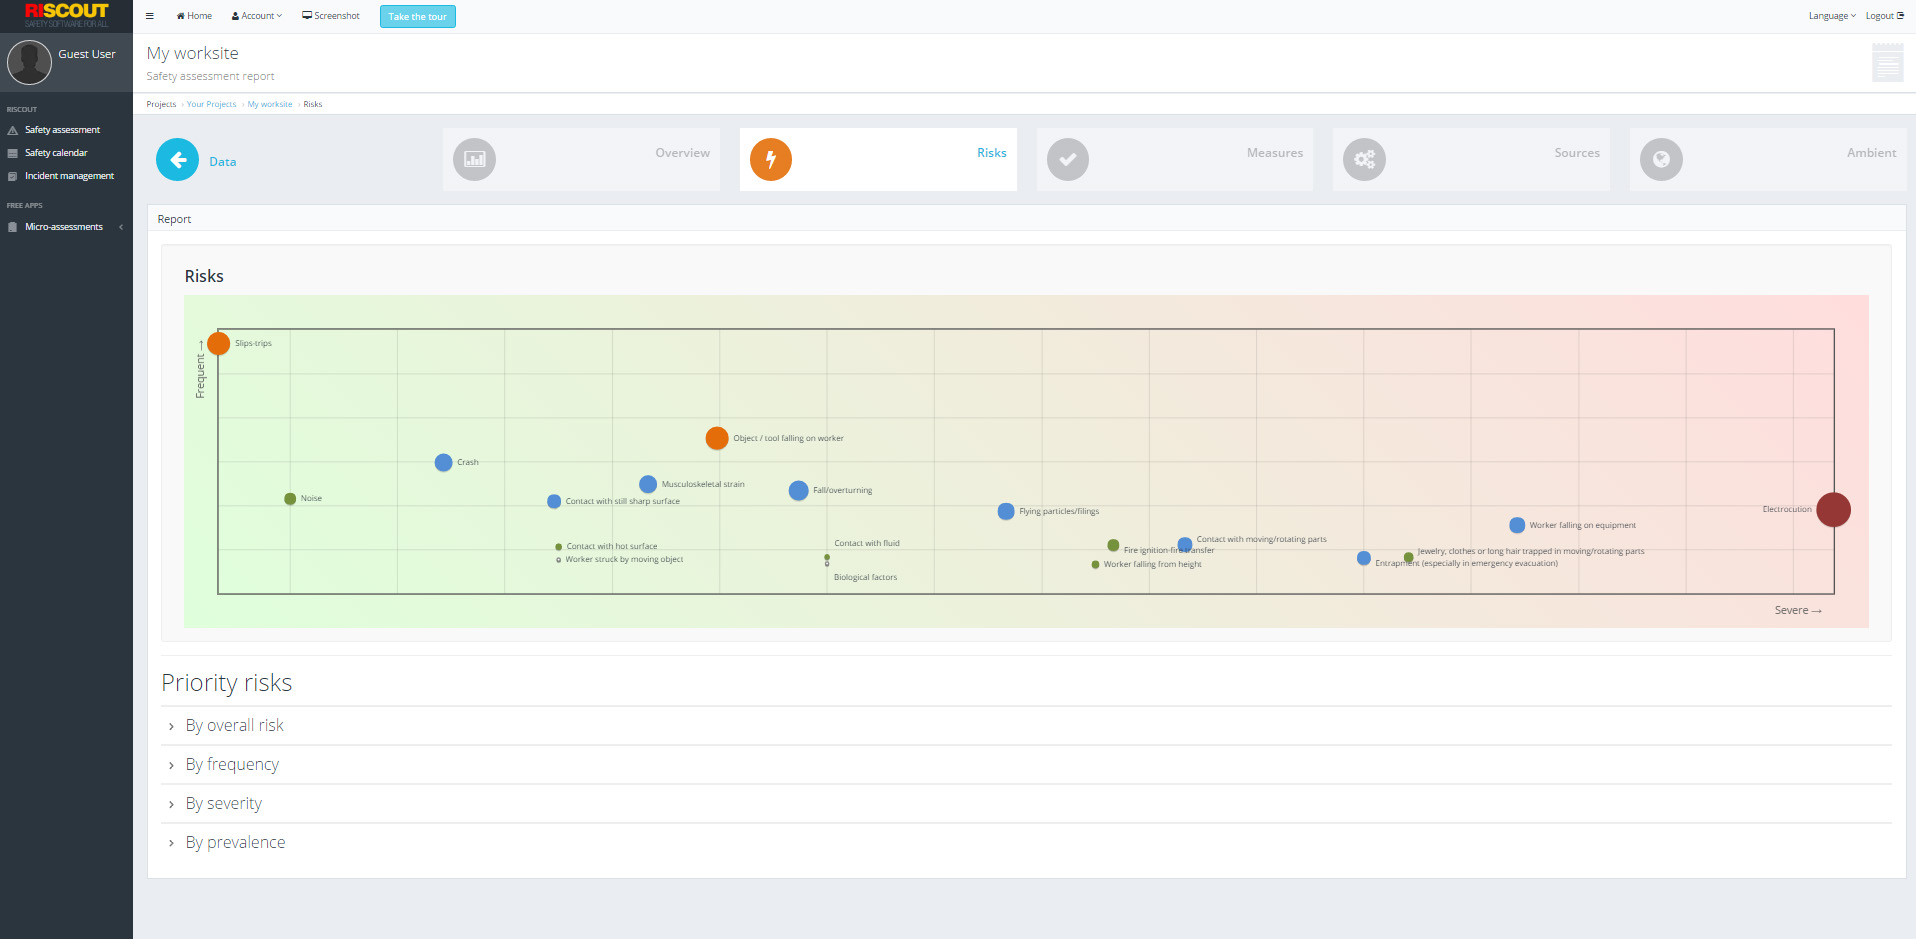Click the red Electrocution risk bubble
The width and height of the screenshot is (1916, 939).
click(1833, 510)
